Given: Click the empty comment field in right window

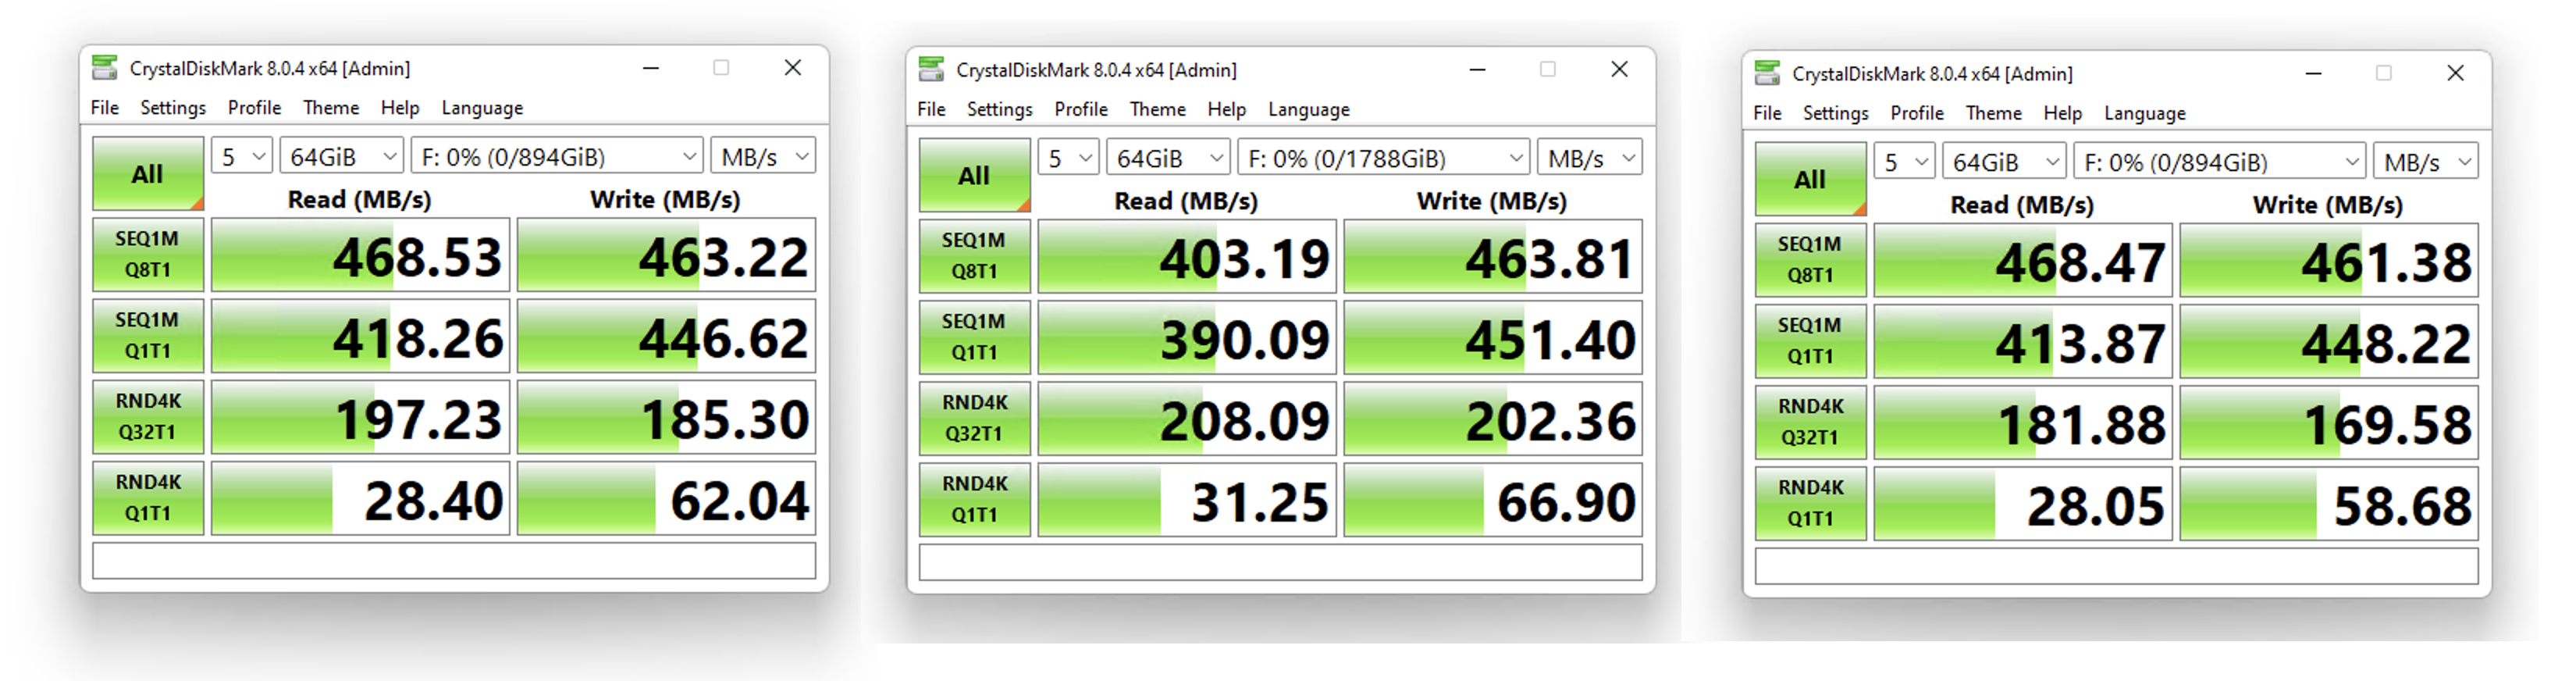Looking at the screenshot, I should pos(2116,566).
